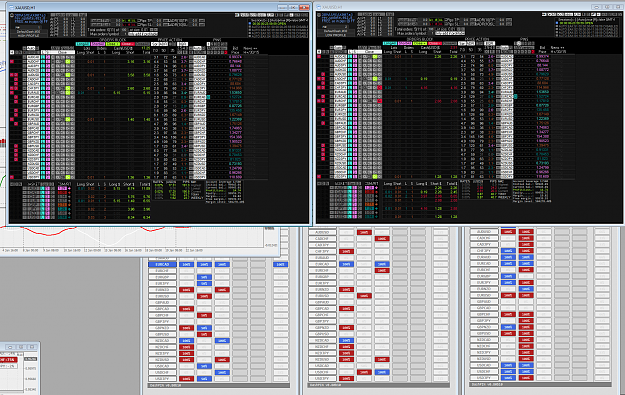Choose GBPNZD symbol in middle bottom panel
This screenshot has height=395, width=625.
click(x=322, y=328)
